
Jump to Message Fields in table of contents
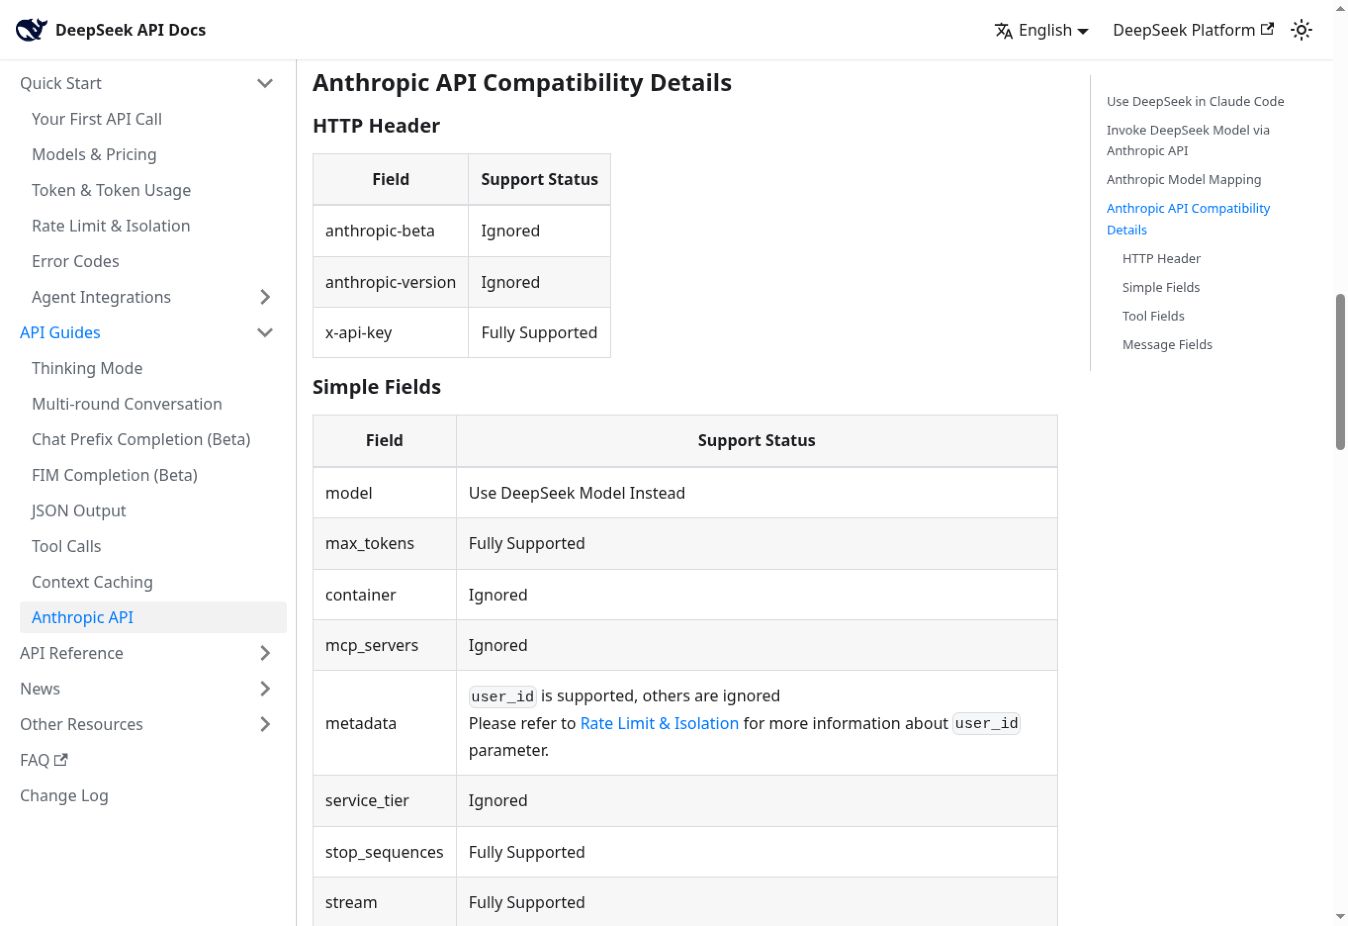[1167, 344]
